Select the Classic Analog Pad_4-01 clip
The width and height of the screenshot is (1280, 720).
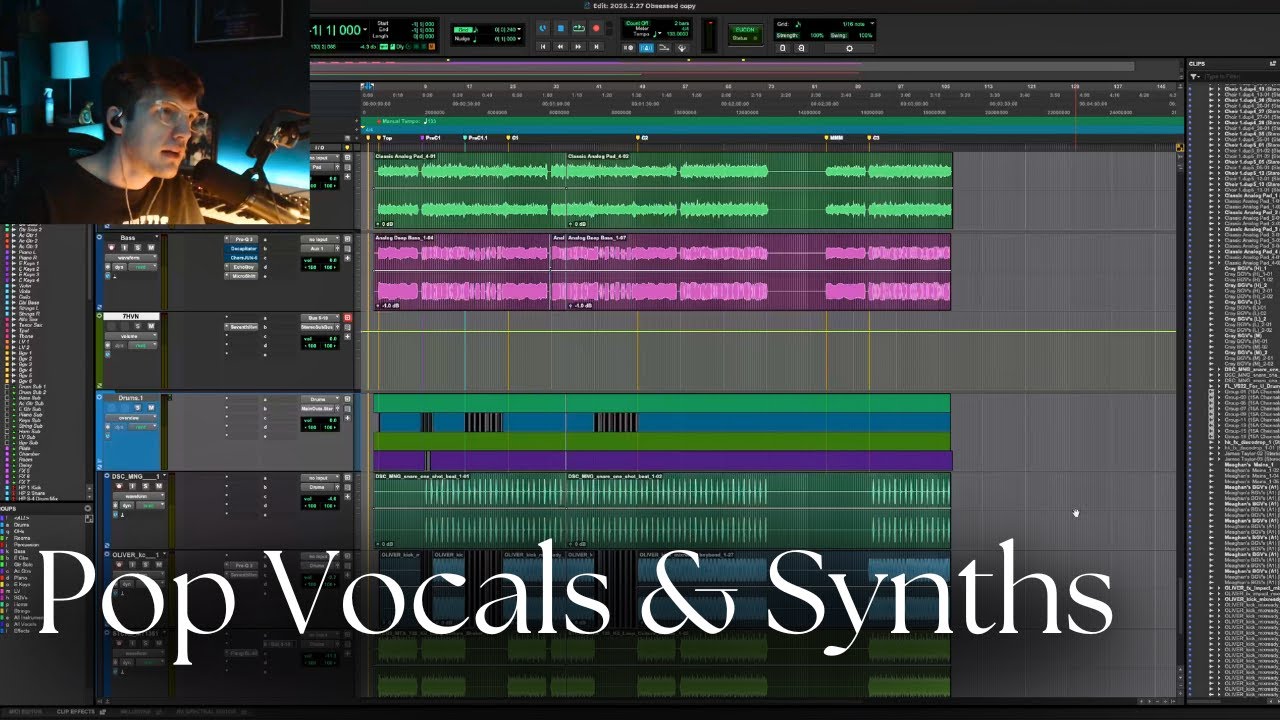470,190
